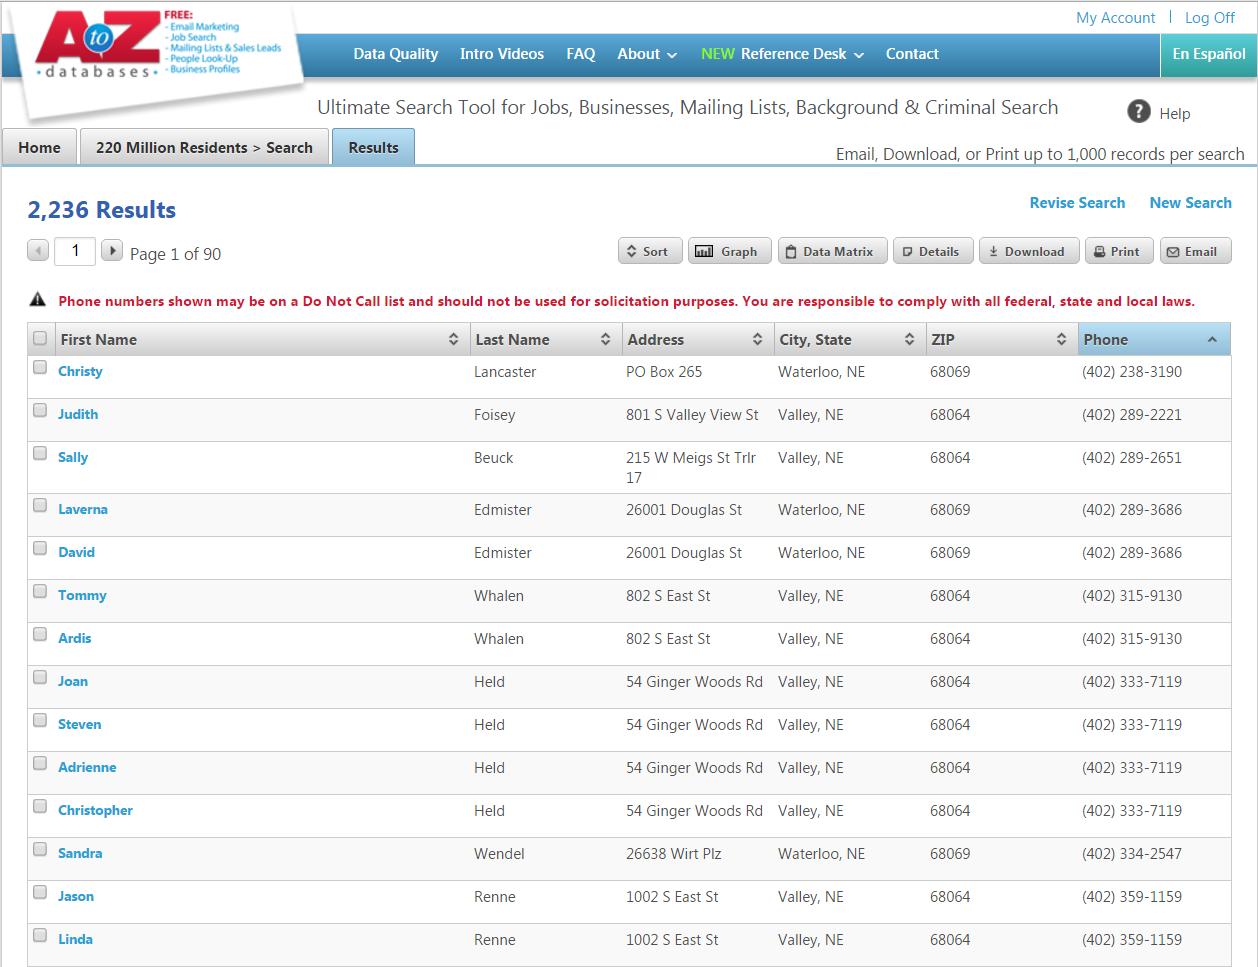Viewport: 1258px width, 967px height.
Task: Open Jason's record link
Action: tap(76, 896)
